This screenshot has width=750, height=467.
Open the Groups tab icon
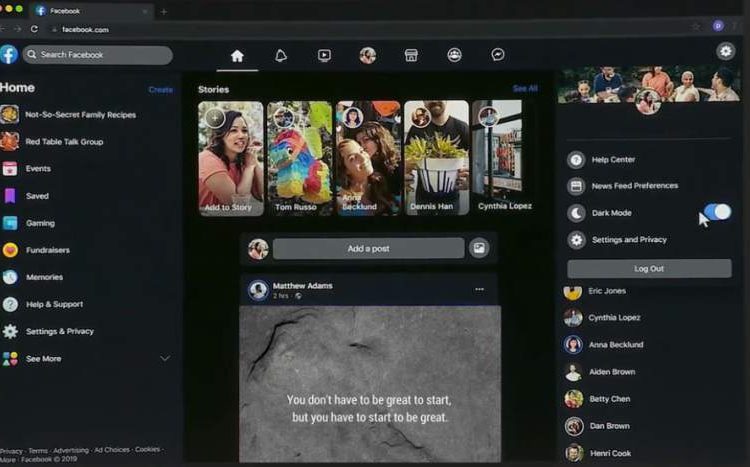click(x=454, y=55)
